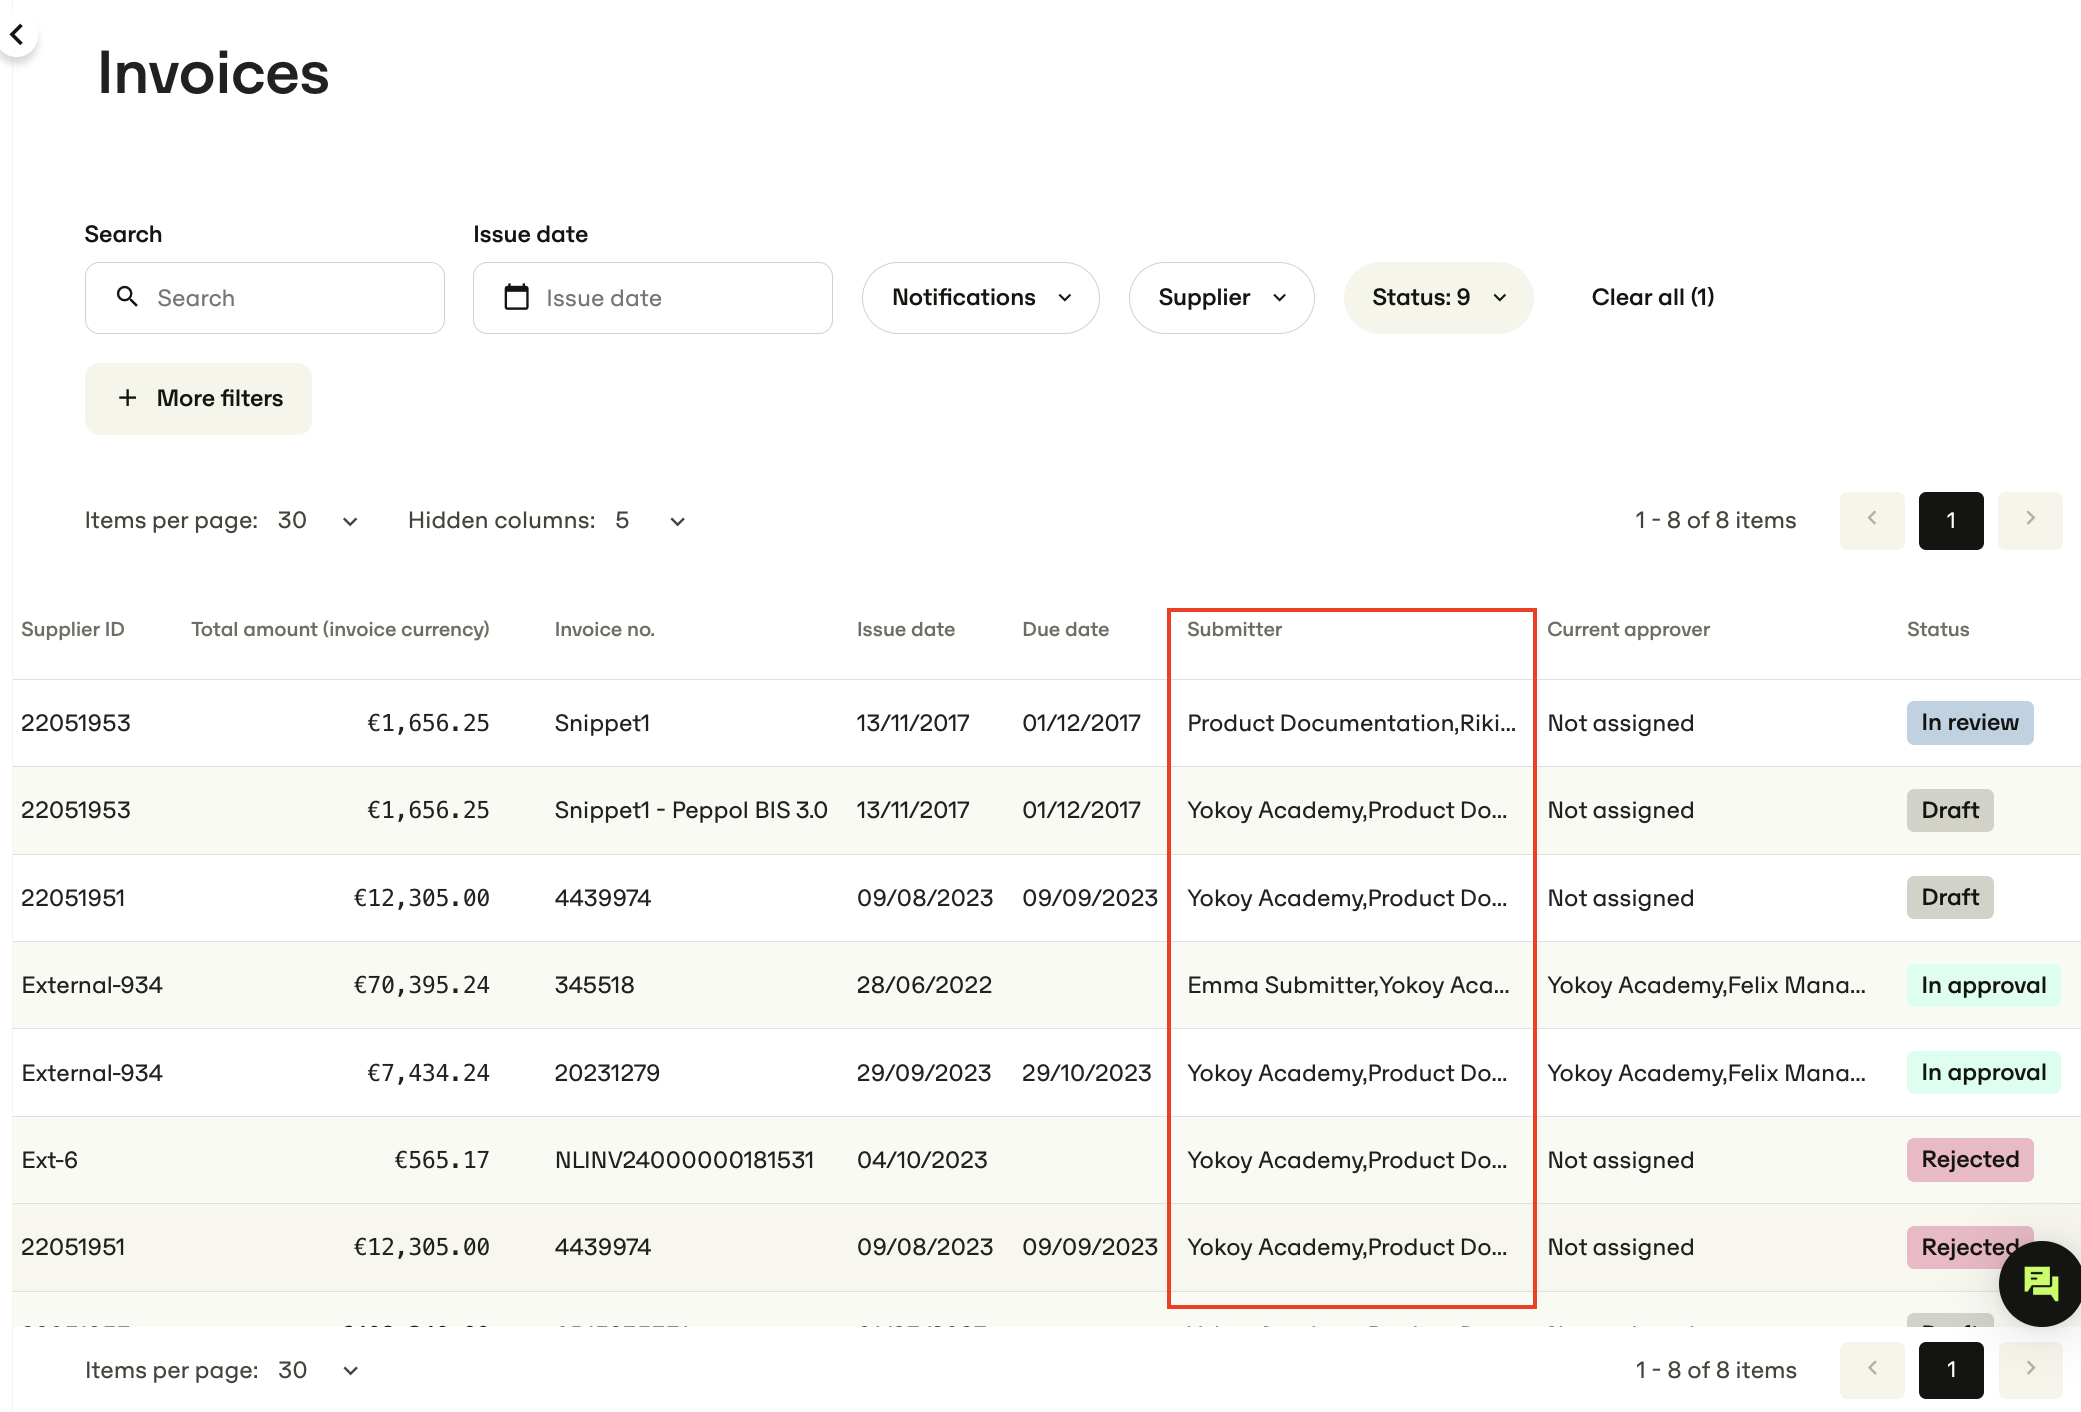Focus the Issue date input field
Image resolution: width=2081 pixels, height=1412 pixels.
pyautogui.click(x=653, y=297)
